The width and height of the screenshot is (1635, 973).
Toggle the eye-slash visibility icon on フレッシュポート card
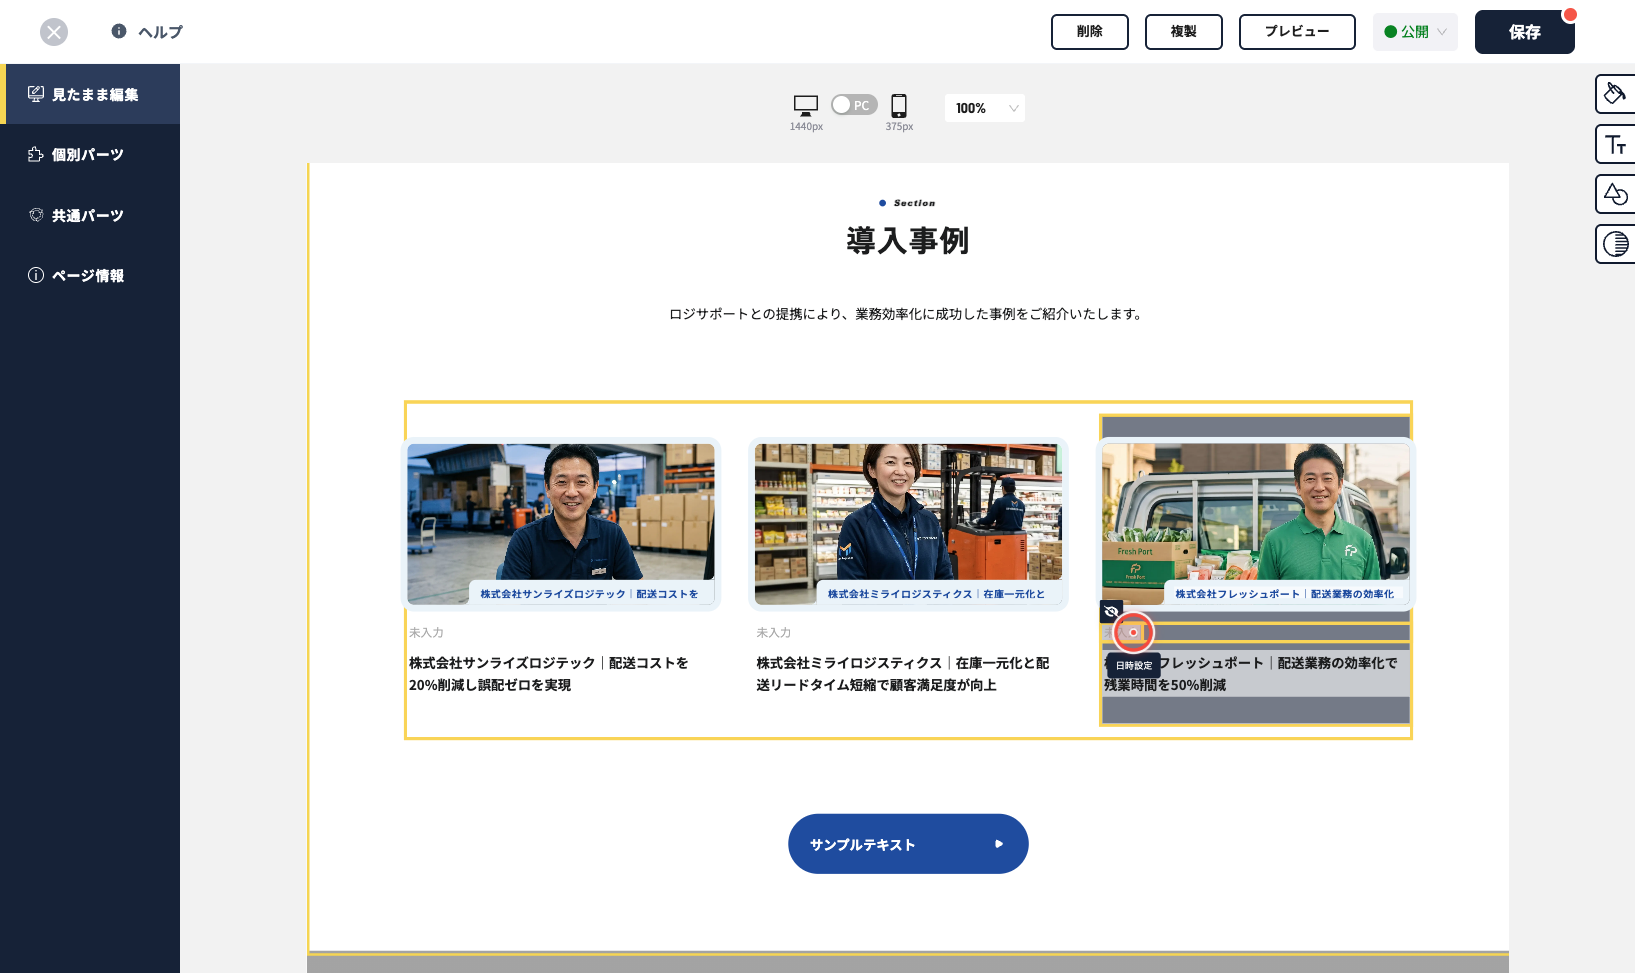pyautogui.click(x=1111, y=611)
